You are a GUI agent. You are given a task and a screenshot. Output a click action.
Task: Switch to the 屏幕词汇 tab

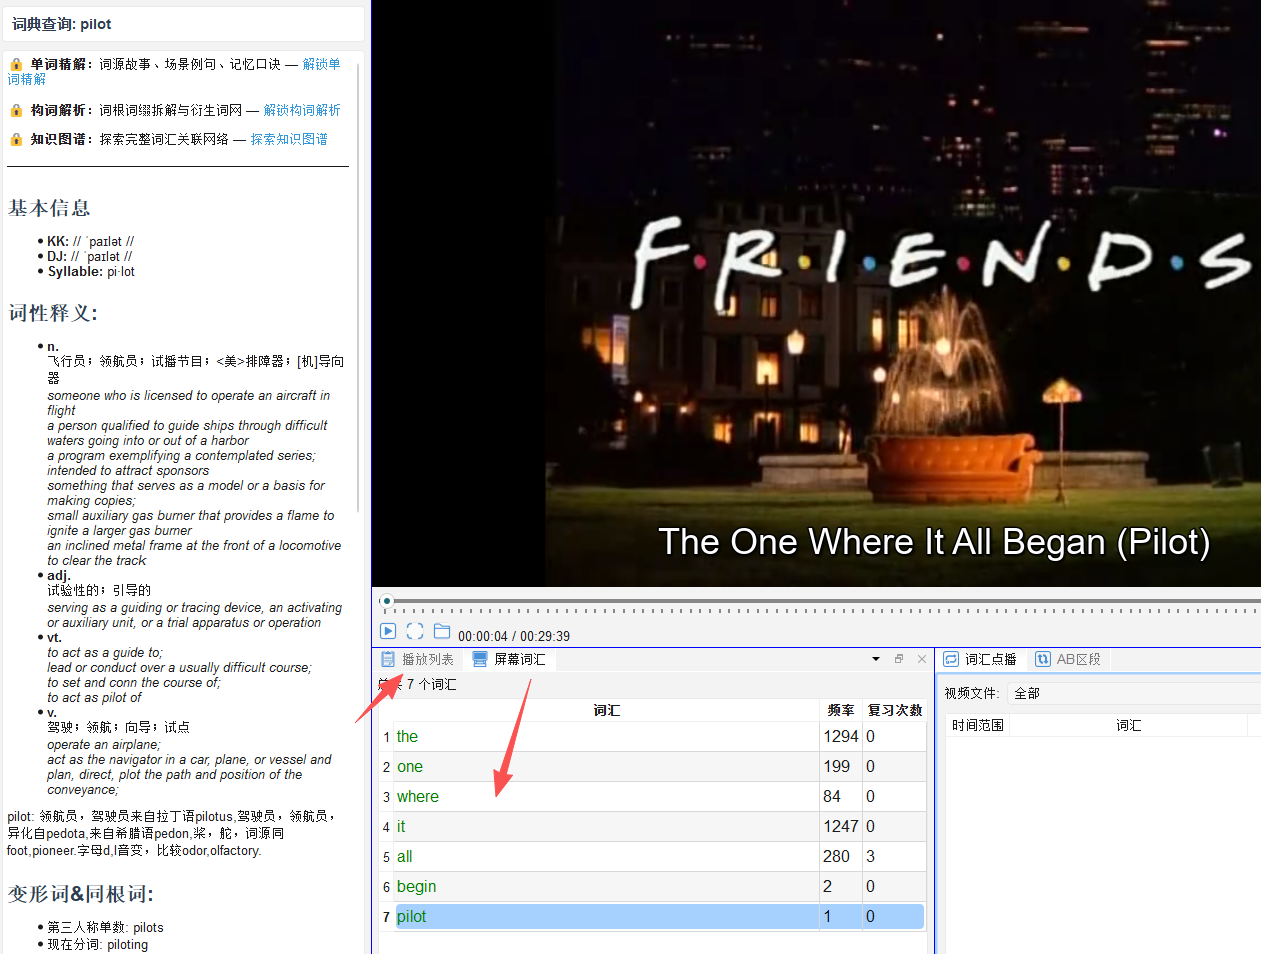pyautogui.click(x=509, y=659)
